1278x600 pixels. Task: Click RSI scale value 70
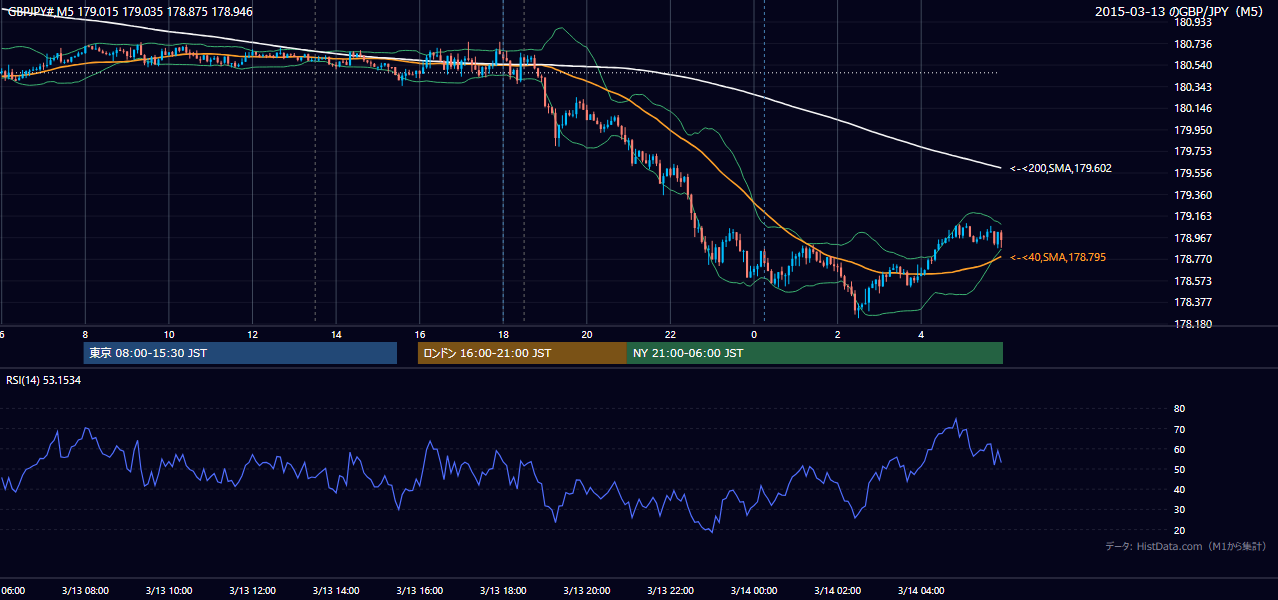pos(1179,429)
